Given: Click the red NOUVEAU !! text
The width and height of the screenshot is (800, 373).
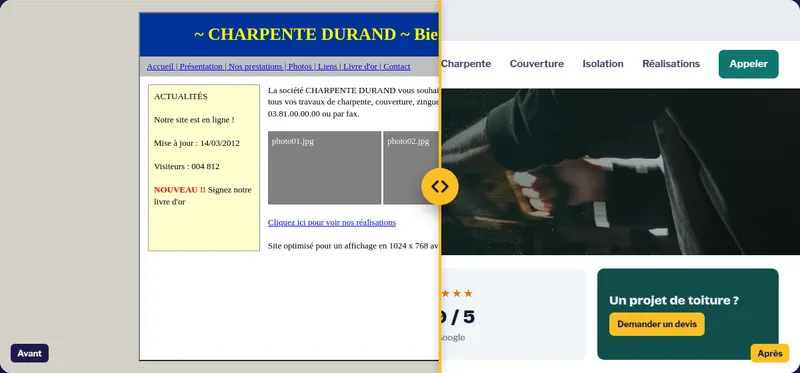Looking at the screenshot, I should pos(180,190).
